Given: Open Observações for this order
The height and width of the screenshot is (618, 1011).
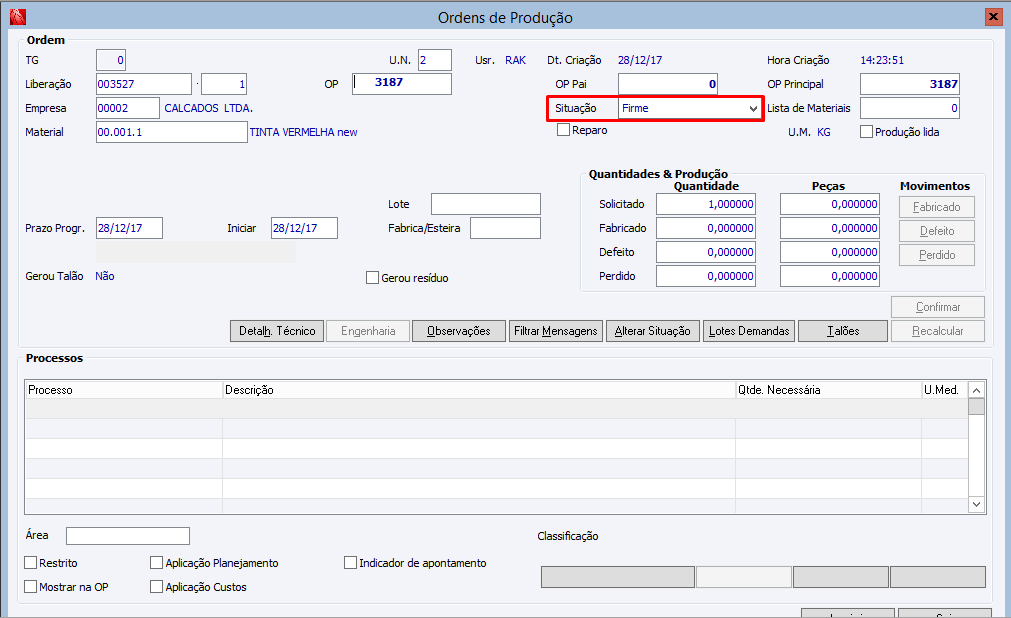Looking at the screenshot, I should pos(458,331).
